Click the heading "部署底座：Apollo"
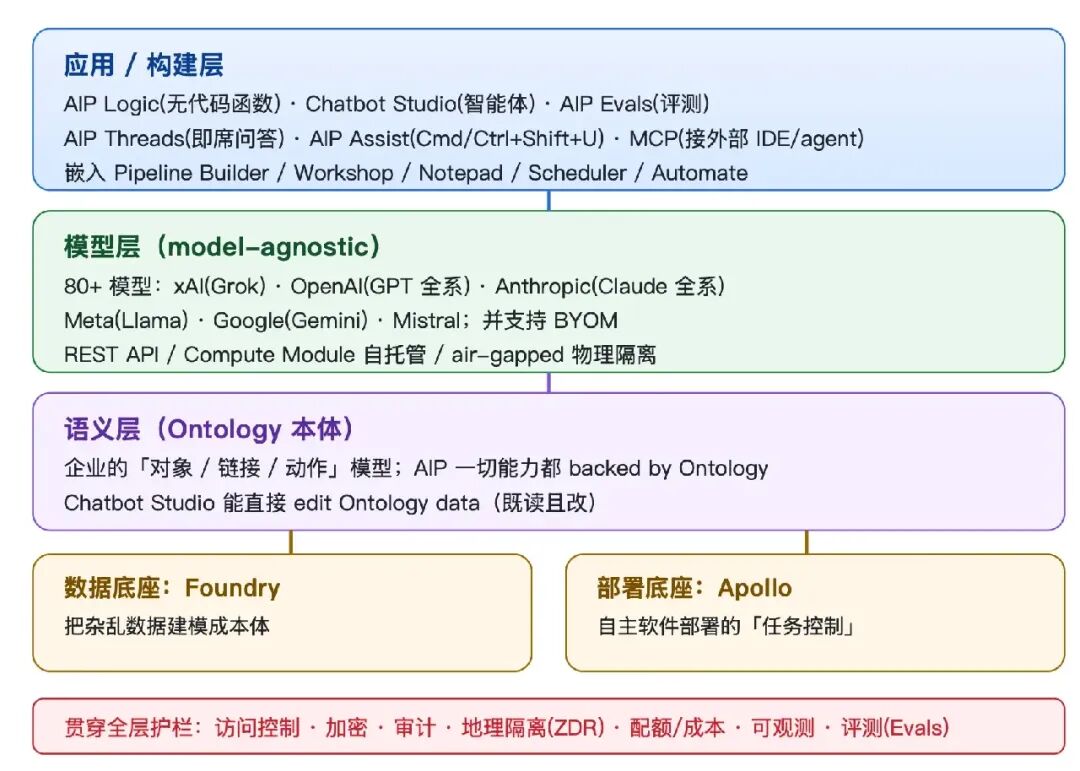 [694, 588]
